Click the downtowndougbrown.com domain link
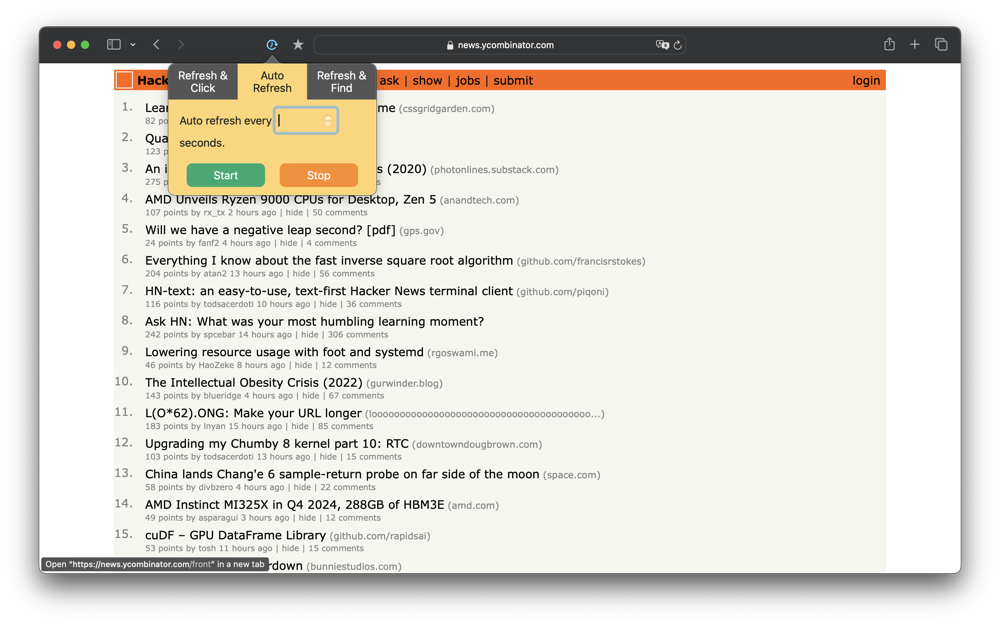The width and height of the screenshot is (1000, 625). click(x=477, y=445)
